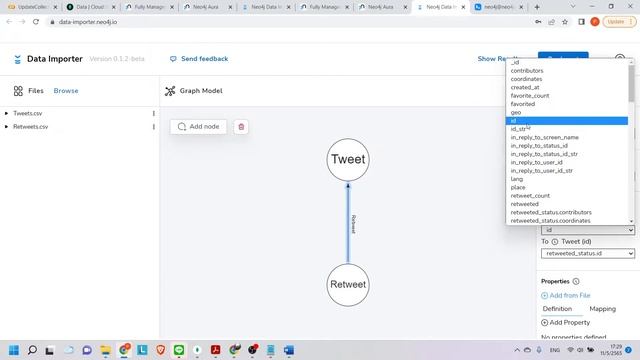This screenshot has height=360, width=640.
Task: Open Microsoft Word from the taskbar
Action: click(x=289, y=350)
